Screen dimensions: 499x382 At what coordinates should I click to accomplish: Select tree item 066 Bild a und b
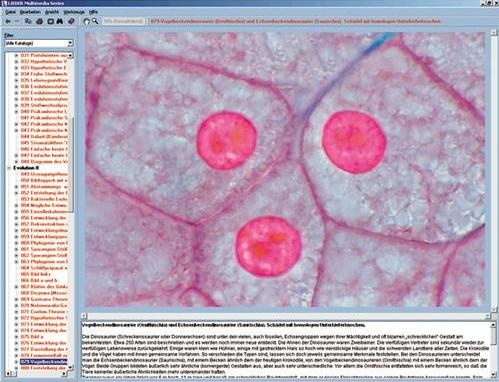click(39, 280)
